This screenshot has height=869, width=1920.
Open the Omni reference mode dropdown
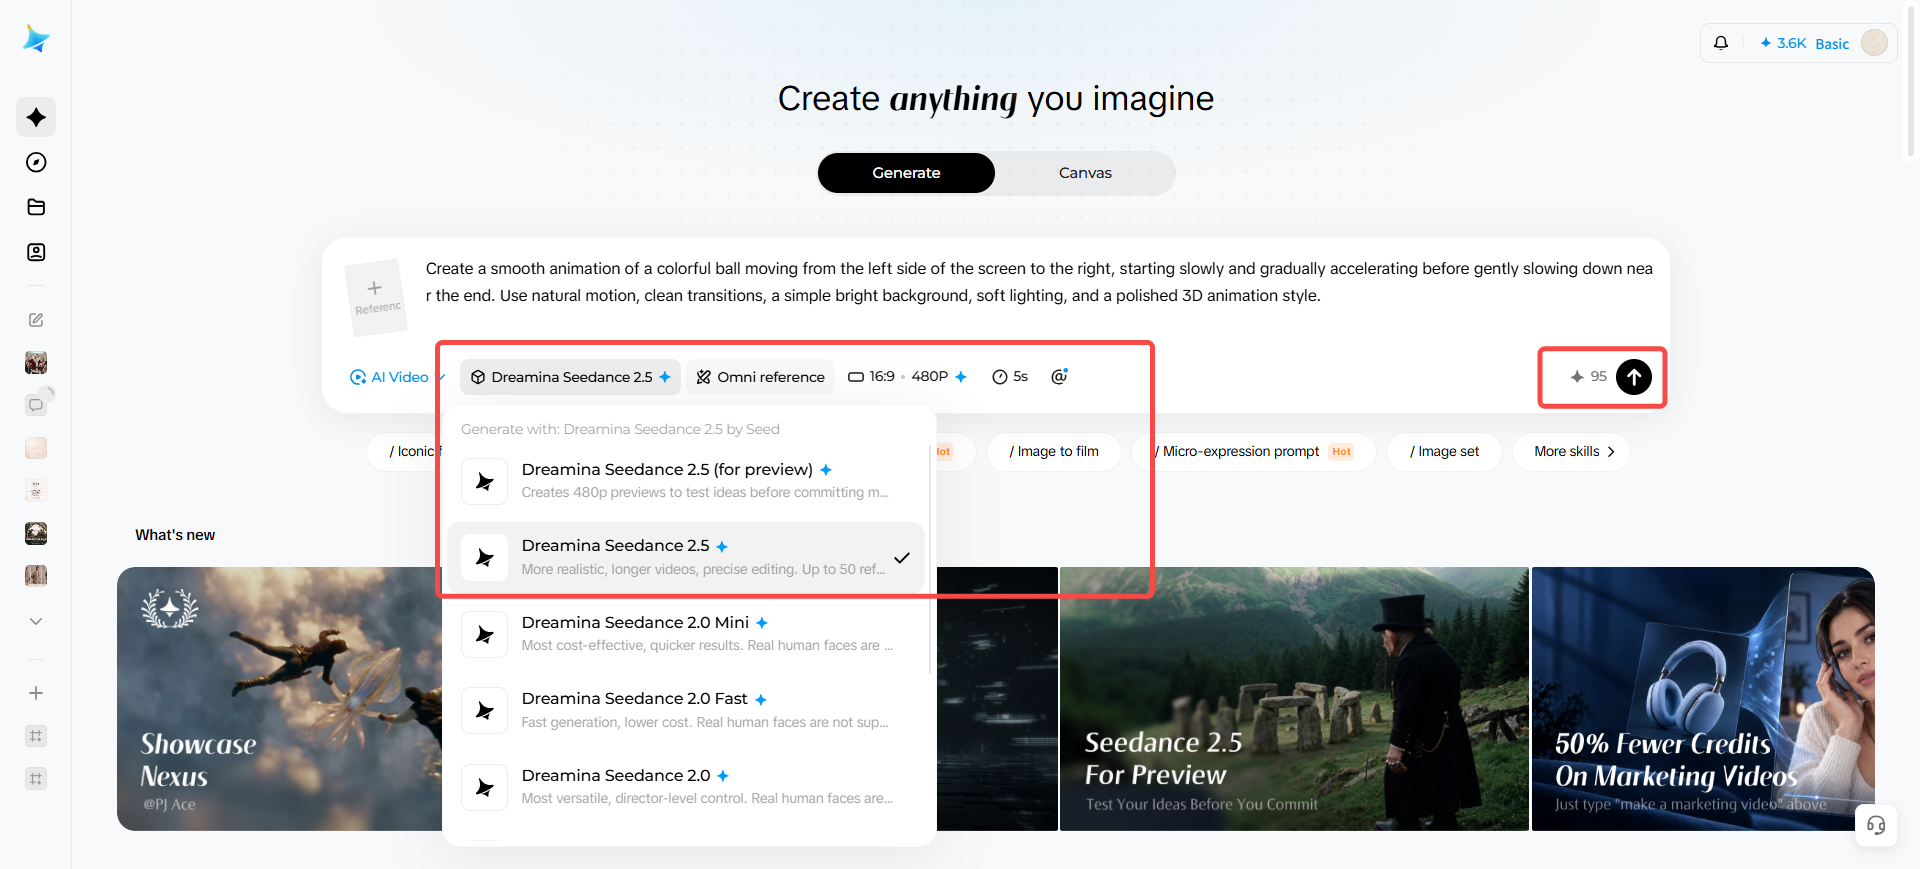click(x=761, y=377)
